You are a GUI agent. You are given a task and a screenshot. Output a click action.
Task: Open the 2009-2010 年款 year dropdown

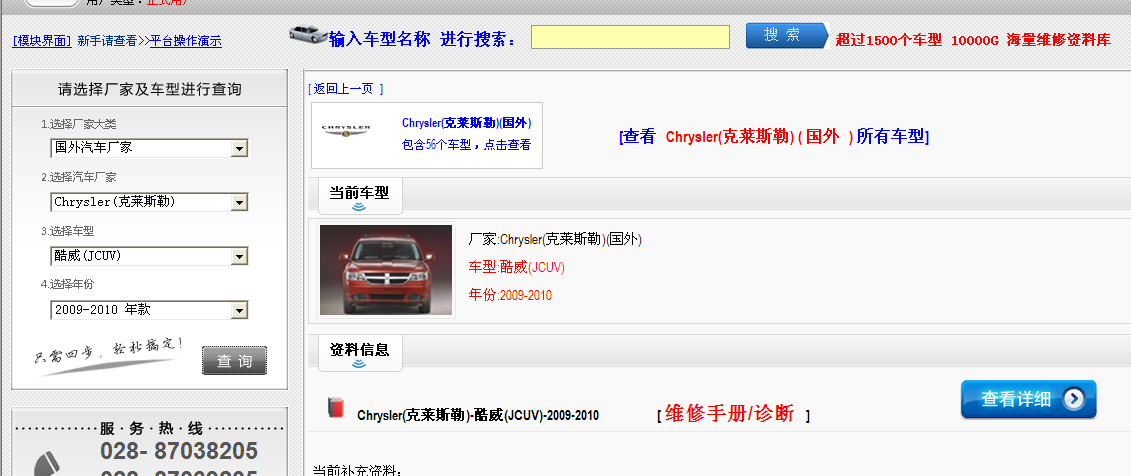tap(149, 310)
